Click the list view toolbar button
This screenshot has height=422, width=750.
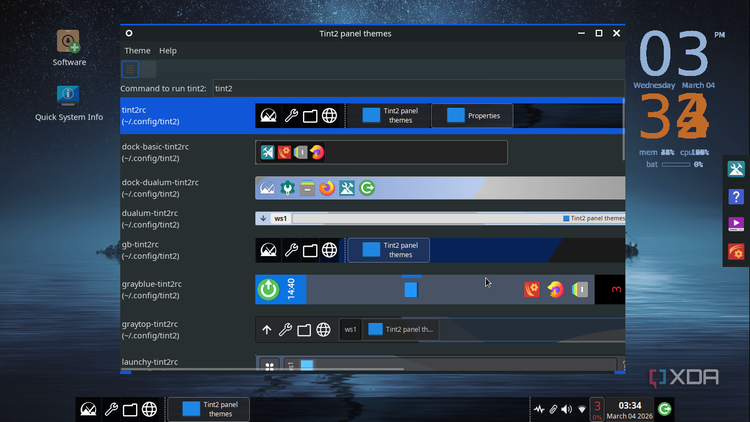point(130,69)
